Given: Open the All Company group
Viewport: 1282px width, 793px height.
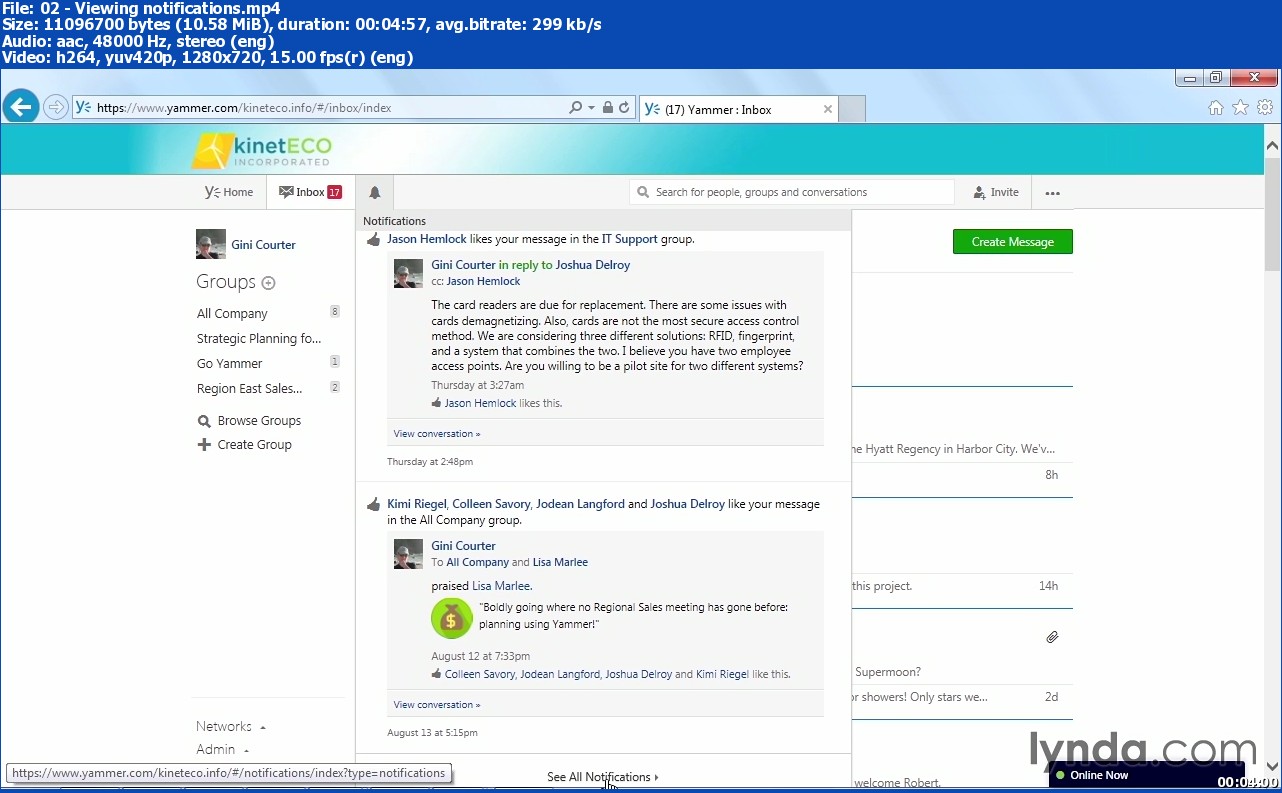Looking at the screenshot, I should [232, 313].
